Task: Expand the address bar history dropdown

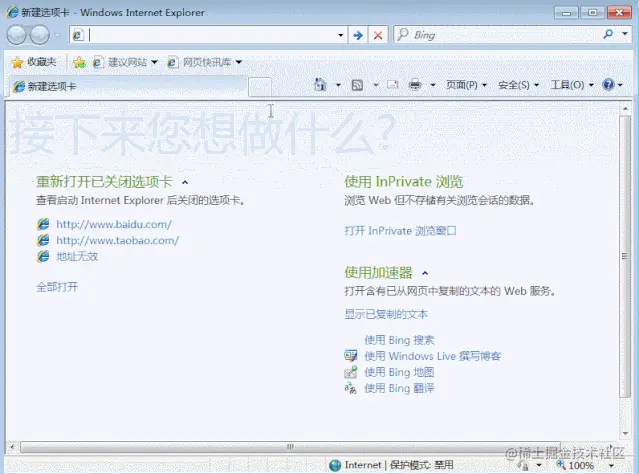Action: pos(341,35)
